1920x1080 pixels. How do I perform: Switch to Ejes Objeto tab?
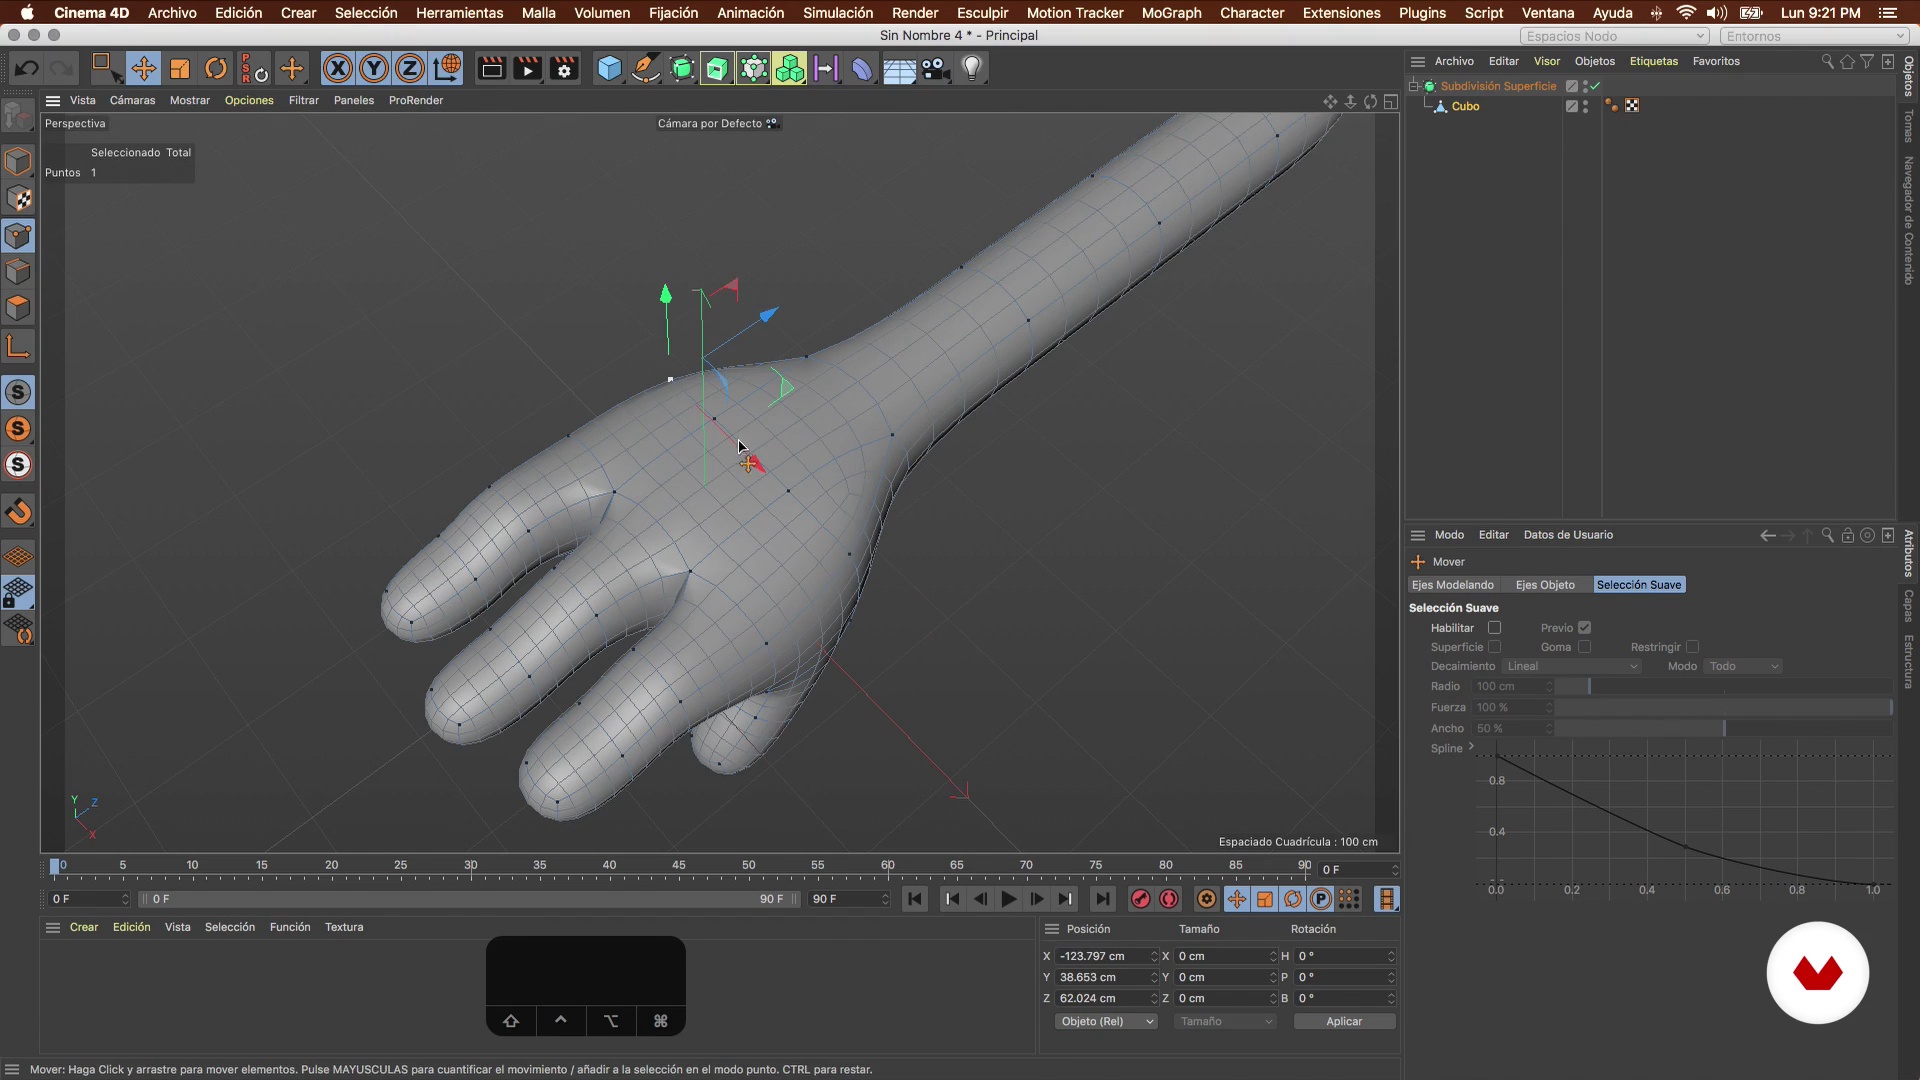(1544, 585)
